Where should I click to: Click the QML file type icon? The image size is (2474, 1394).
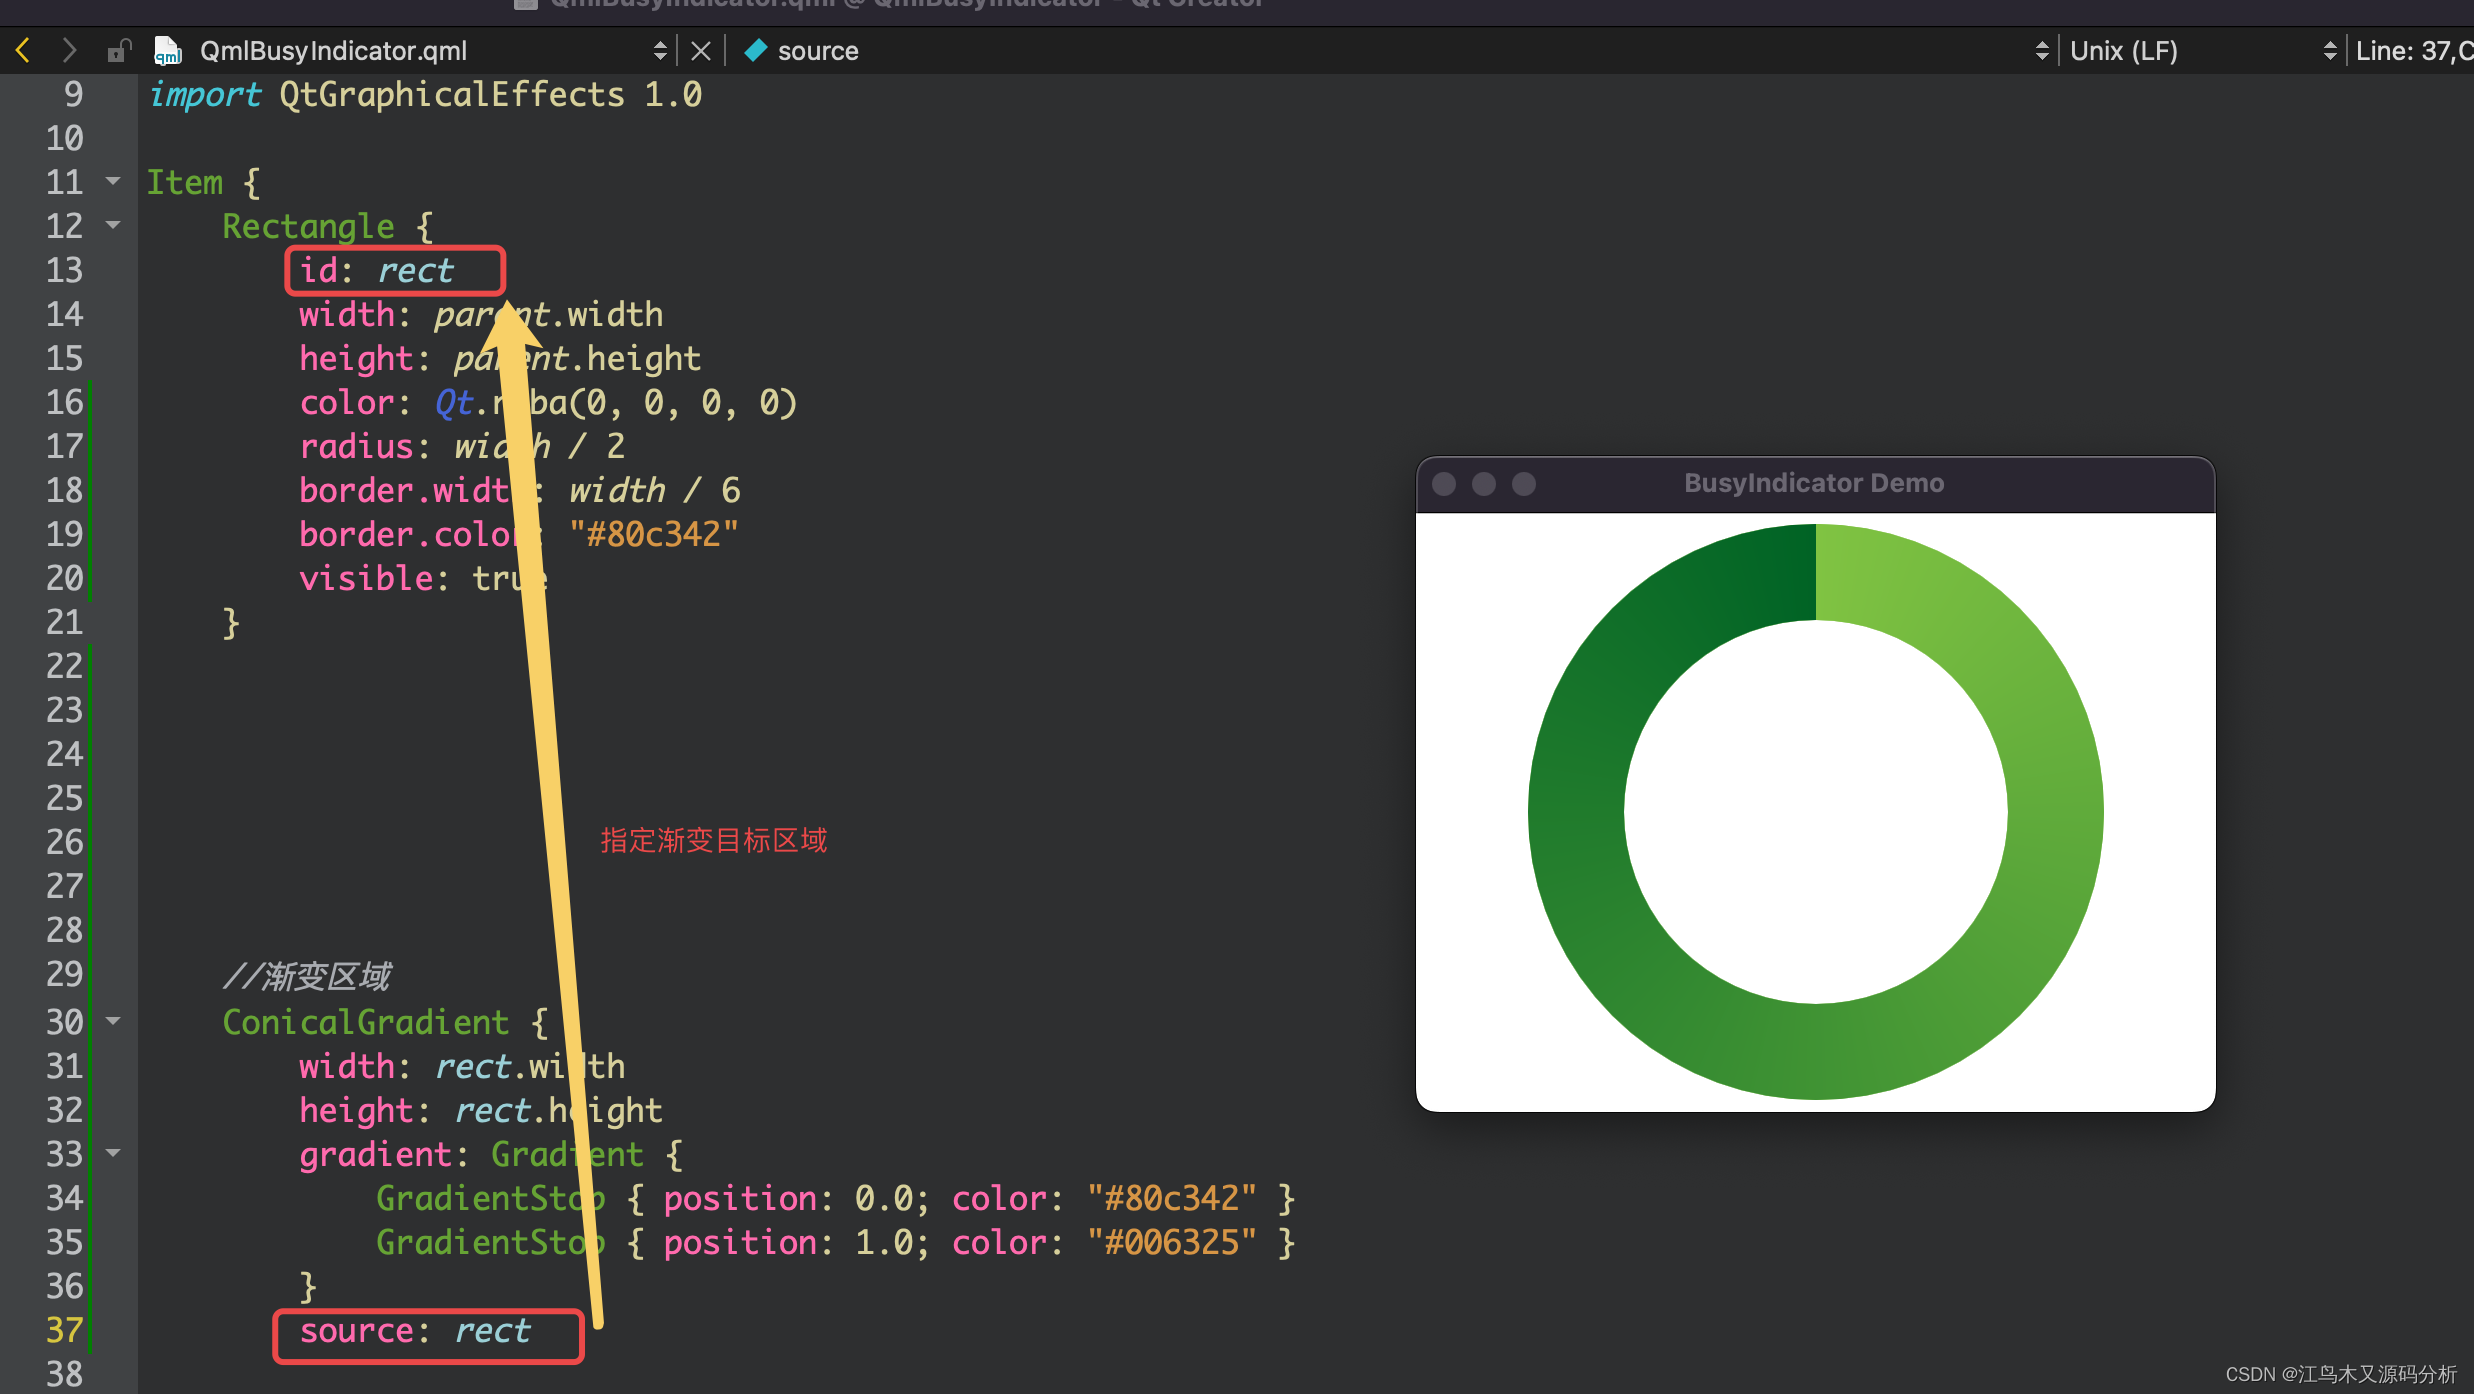[x=167, y=50]
